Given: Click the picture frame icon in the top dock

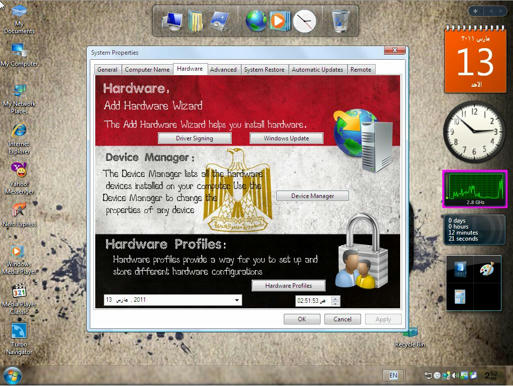Looking at the screenshot, I should (x=220, y=21).
